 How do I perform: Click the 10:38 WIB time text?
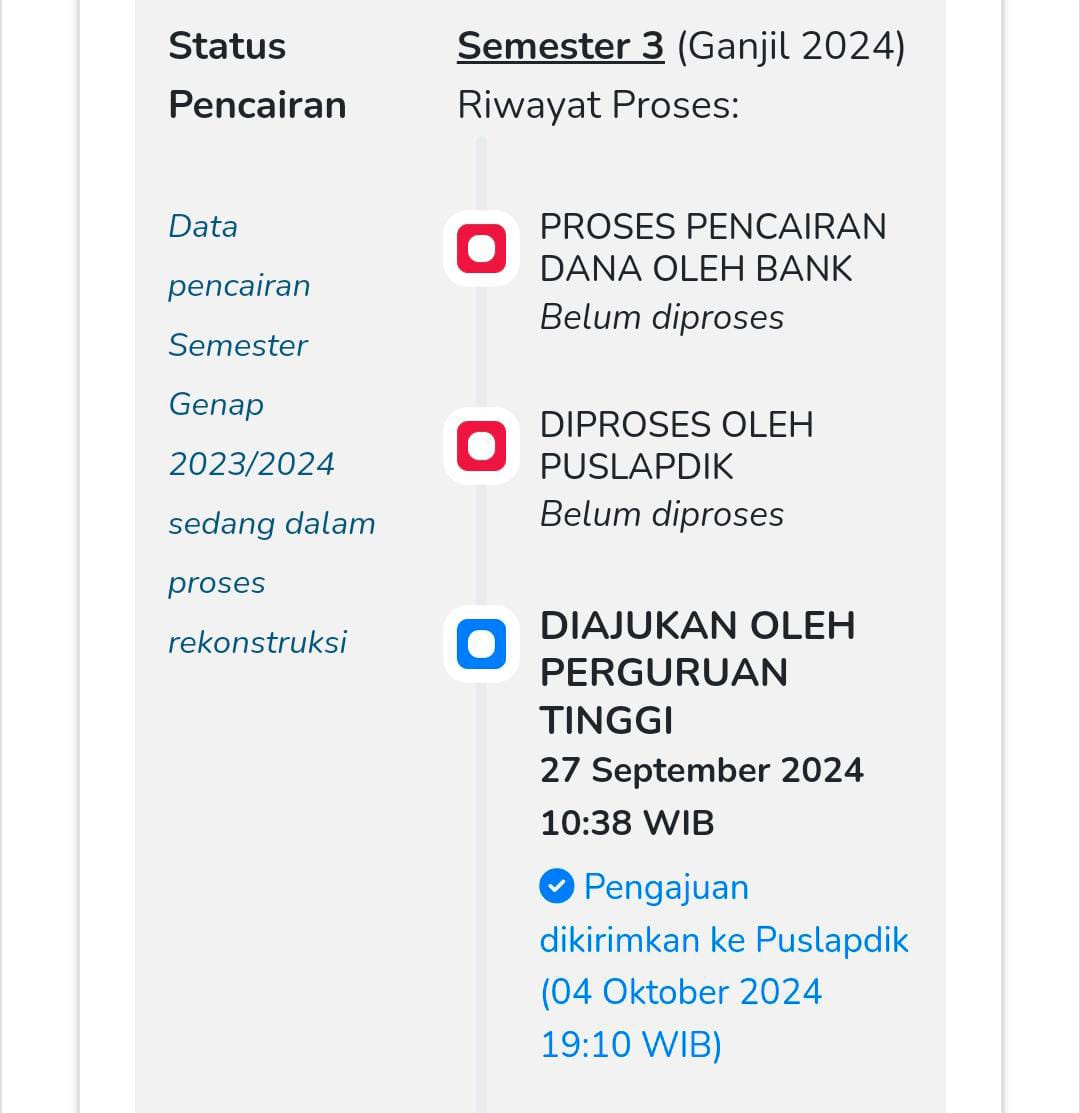(627, 823)
